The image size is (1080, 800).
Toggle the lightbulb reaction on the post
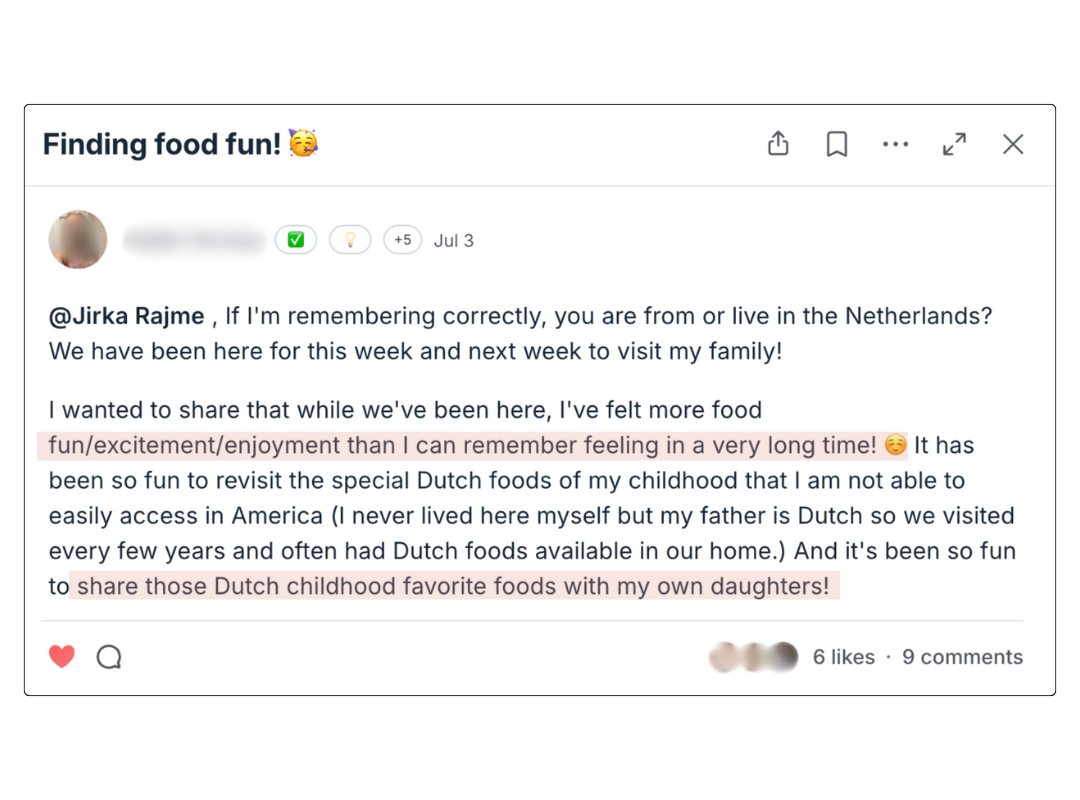click(350, 240)
